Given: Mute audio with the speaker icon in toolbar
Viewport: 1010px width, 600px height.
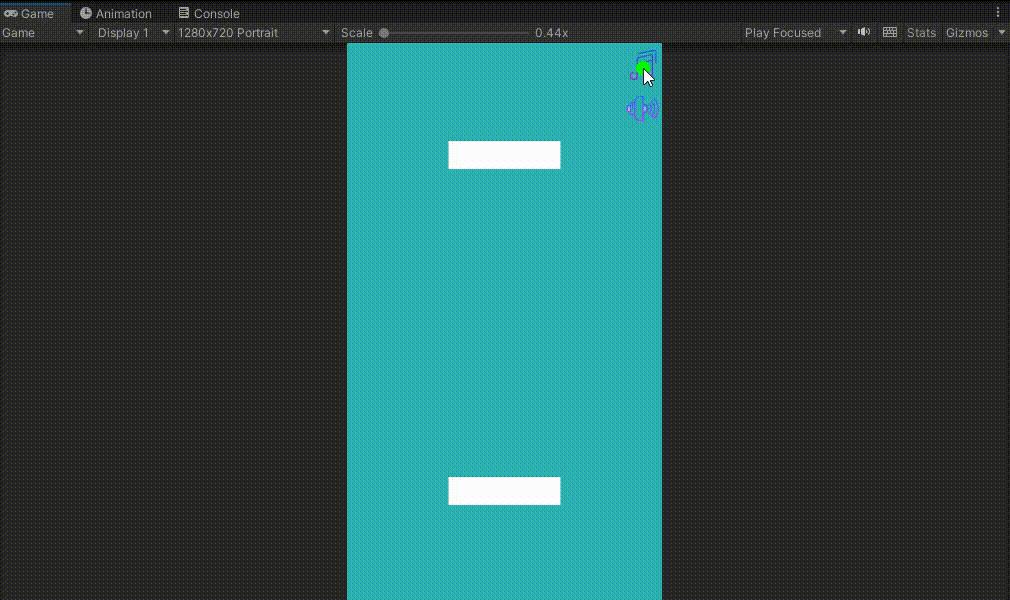Looking at the screenshot, I should tap(863, 32).
